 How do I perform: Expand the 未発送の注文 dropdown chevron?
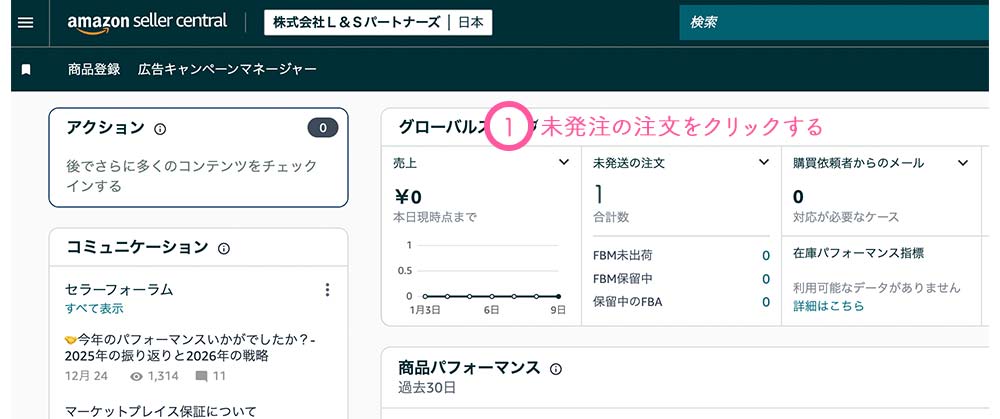pyautogui.click(x=763, y=162)
